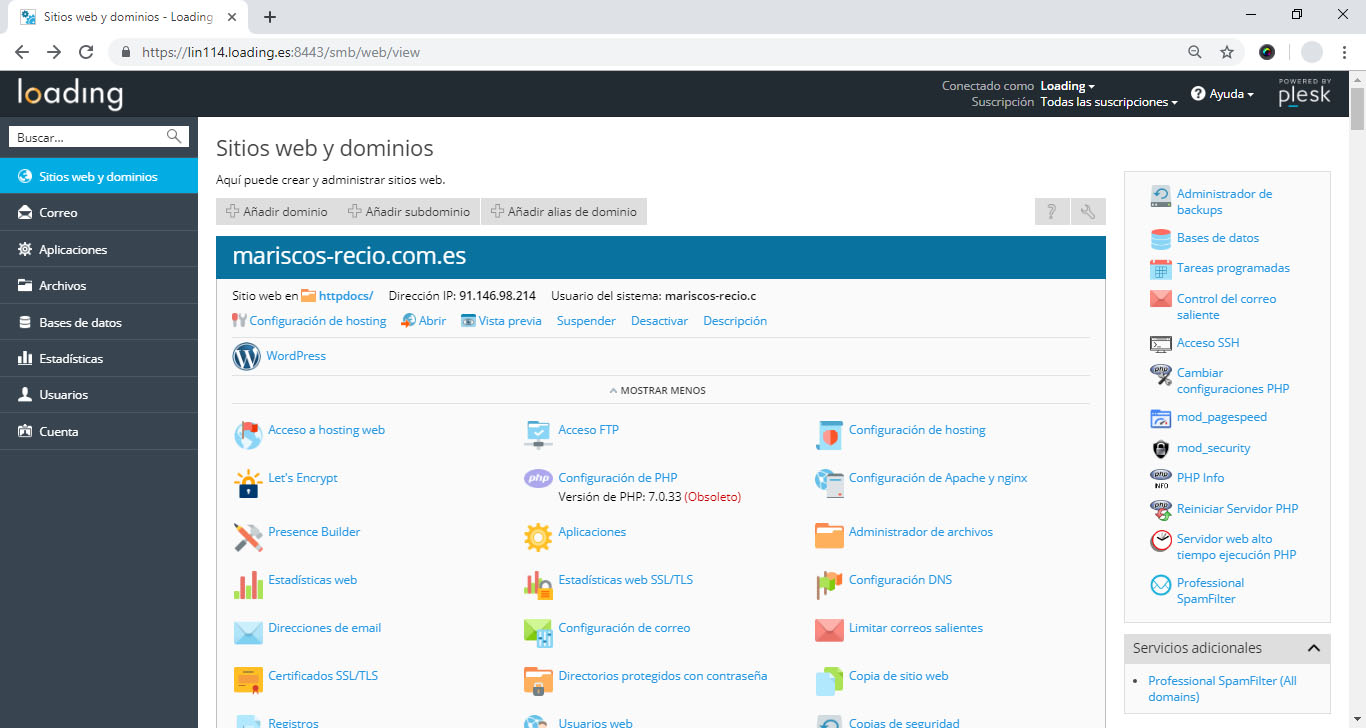Click the Configuración de PHP icon
Image resolution: width=1366 pixels, height=728 pixels.
(538, 479)
